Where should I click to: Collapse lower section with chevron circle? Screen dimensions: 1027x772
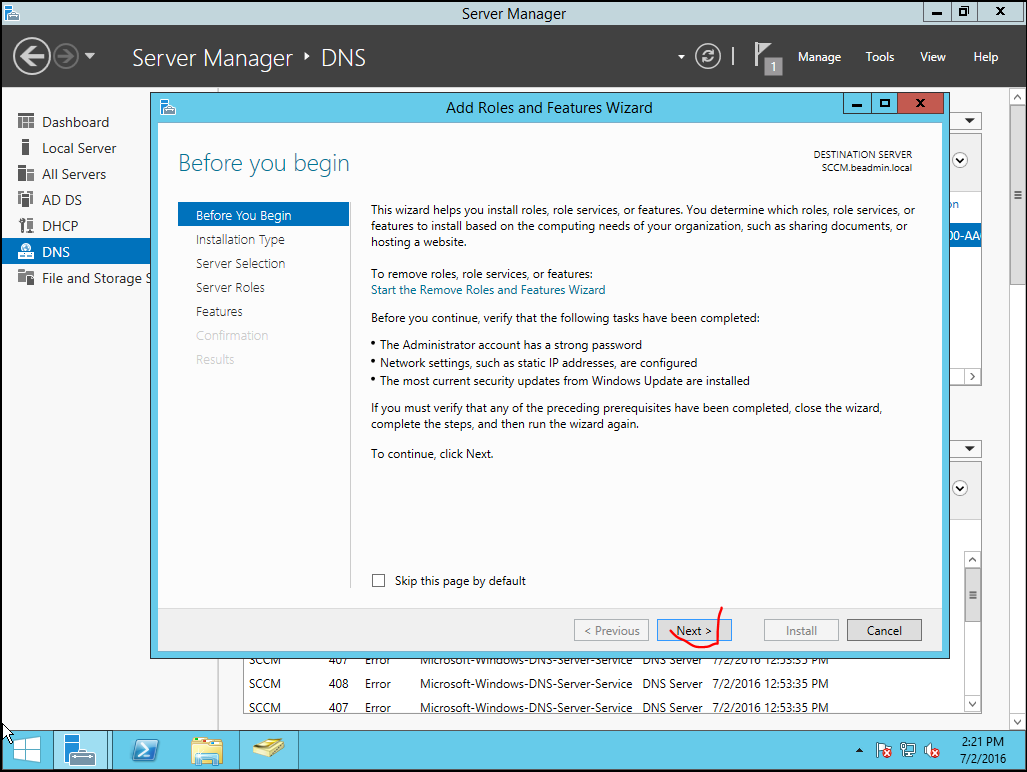[x=960, y=488]
